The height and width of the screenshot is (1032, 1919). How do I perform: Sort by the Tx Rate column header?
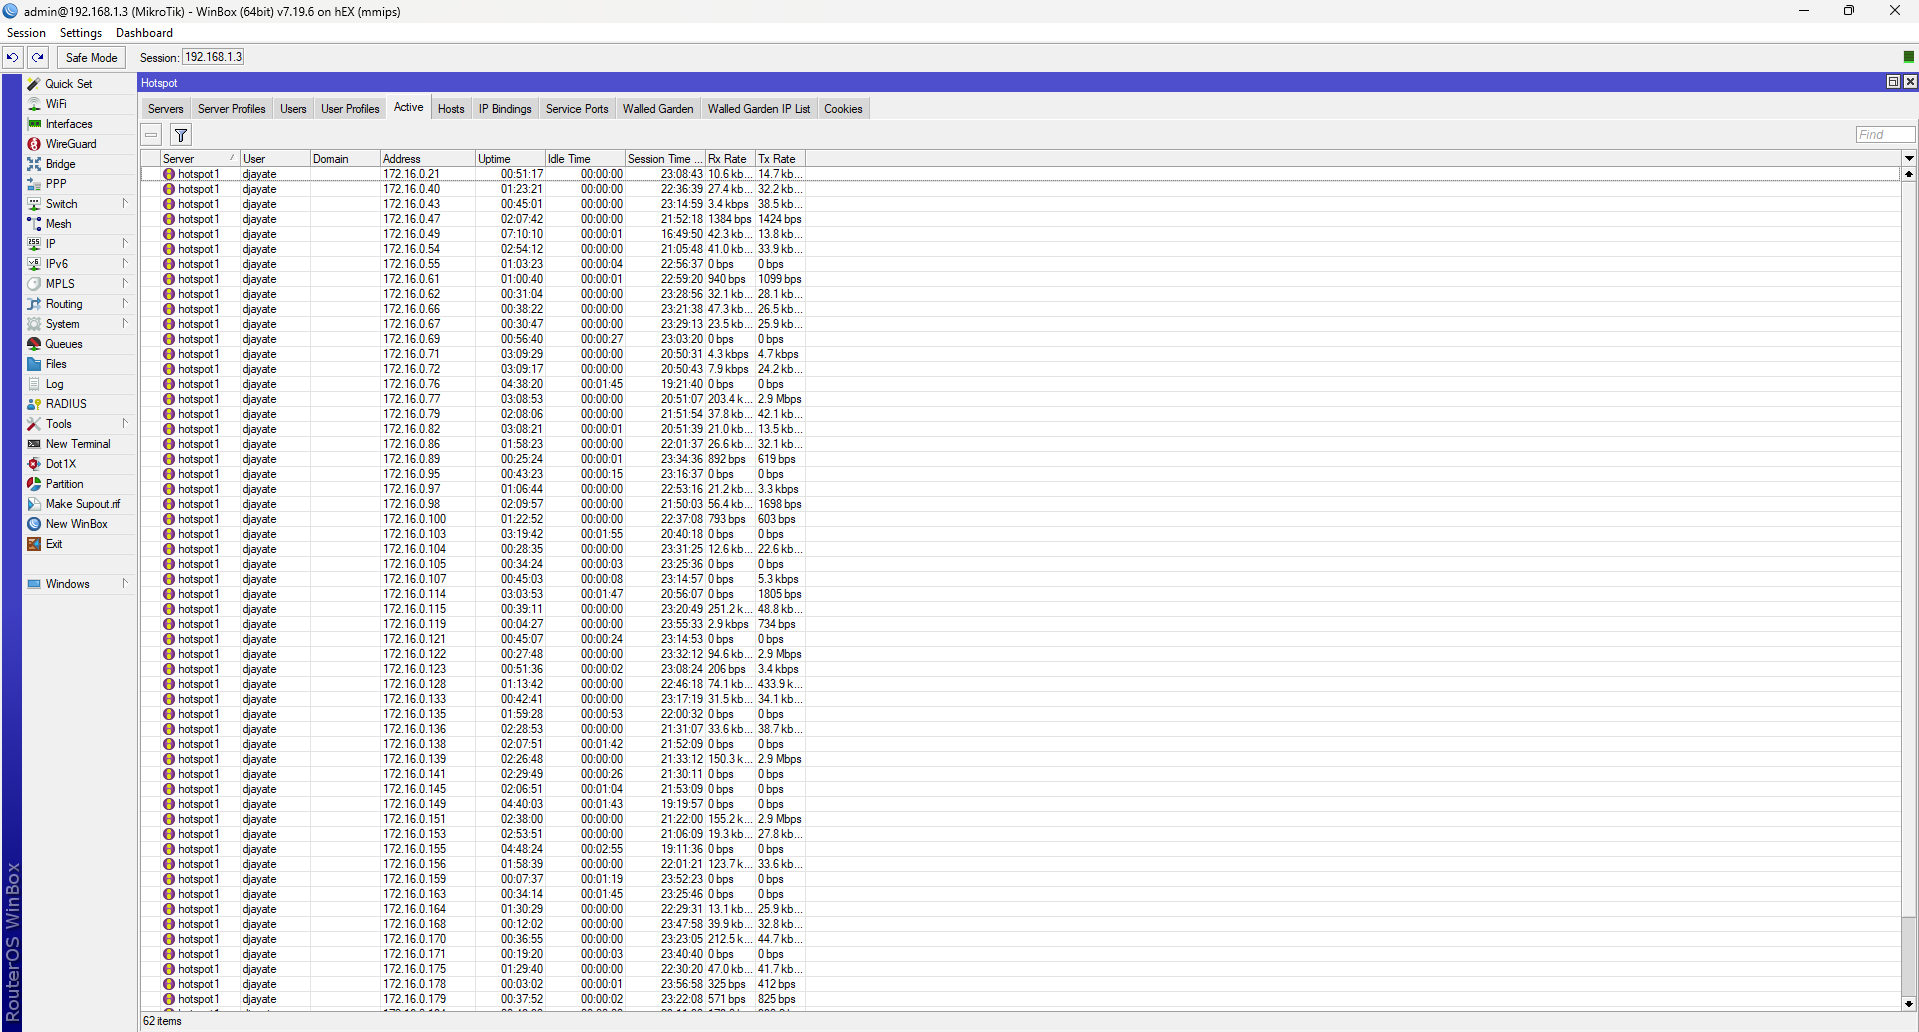click(x=780, y=159)
